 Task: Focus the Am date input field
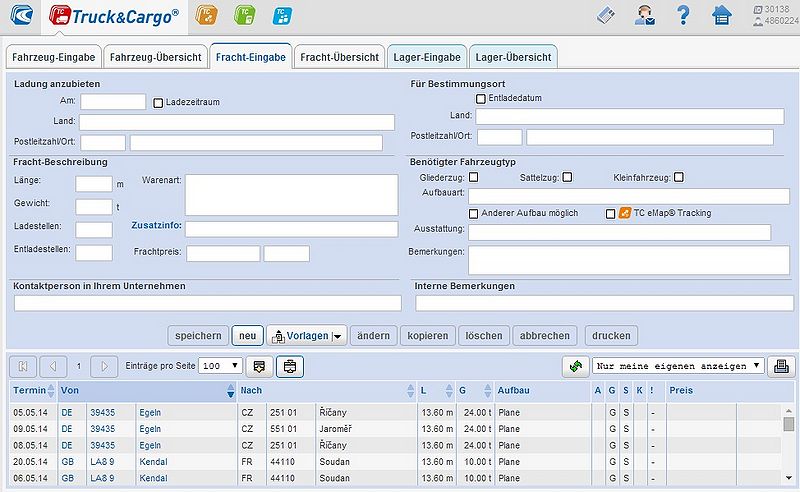tap(113, 101)
